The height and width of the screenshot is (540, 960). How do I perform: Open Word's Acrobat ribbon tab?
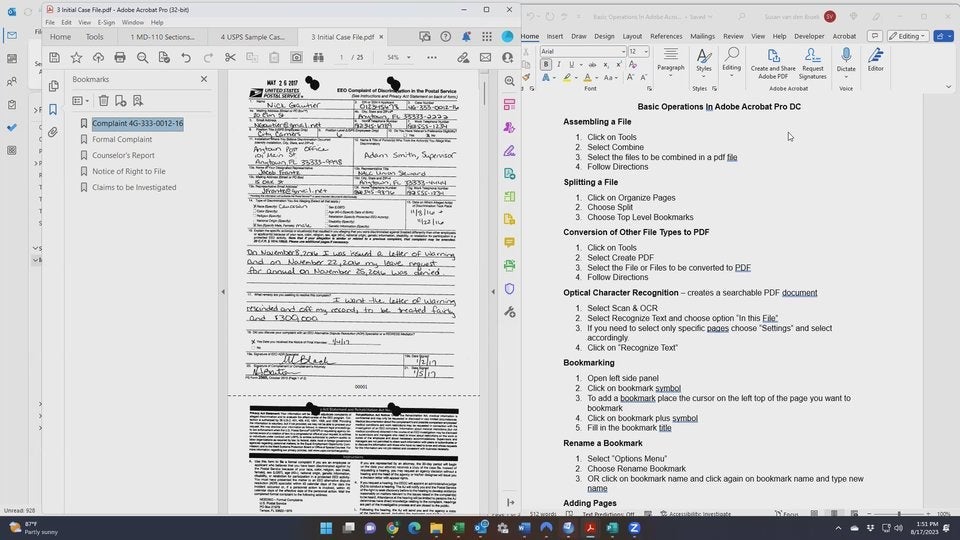(844, 36)
